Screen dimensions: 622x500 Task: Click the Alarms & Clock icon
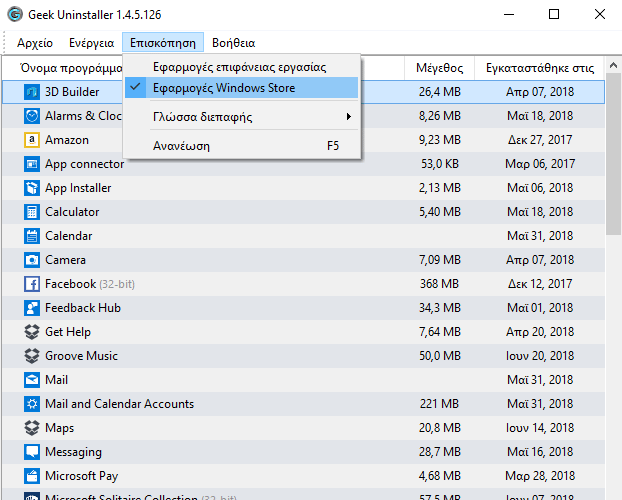32,116
